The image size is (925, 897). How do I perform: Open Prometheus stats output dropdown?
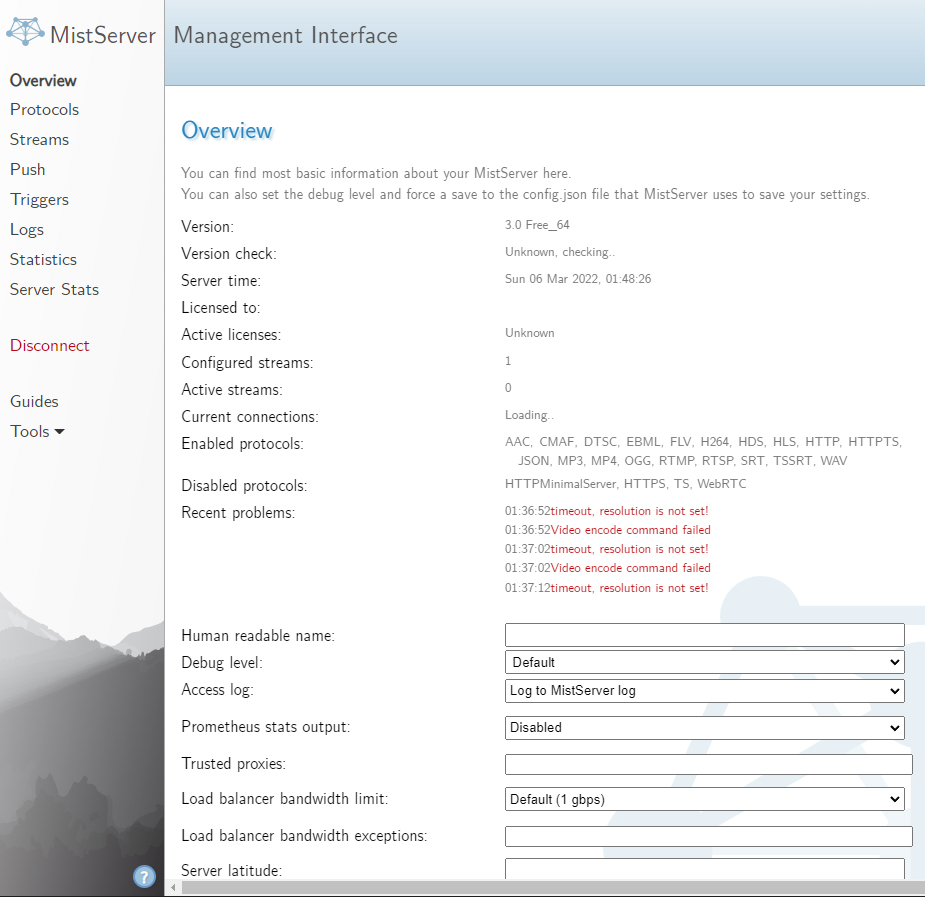pyautogui.click(x=704, y=728)
